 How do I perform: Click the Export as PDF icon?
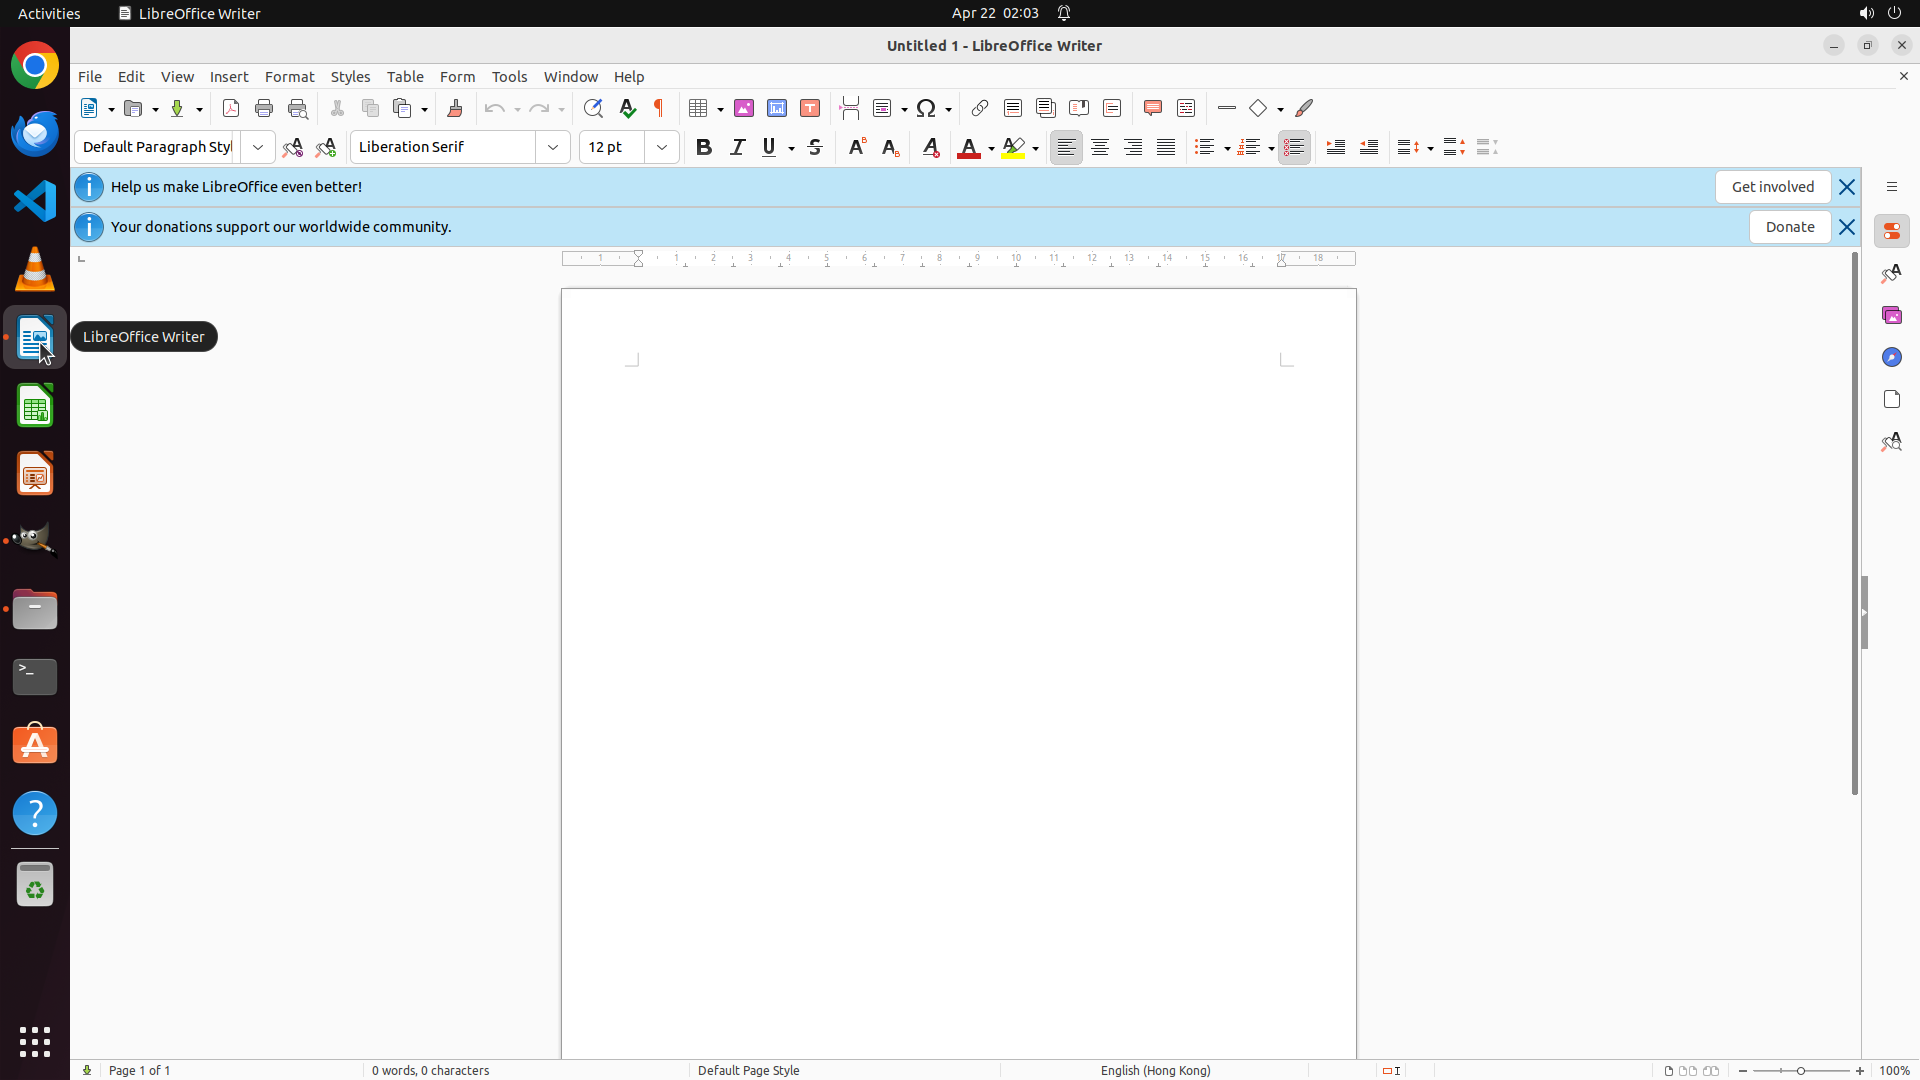pyautogui.click(x=231, y=108)
